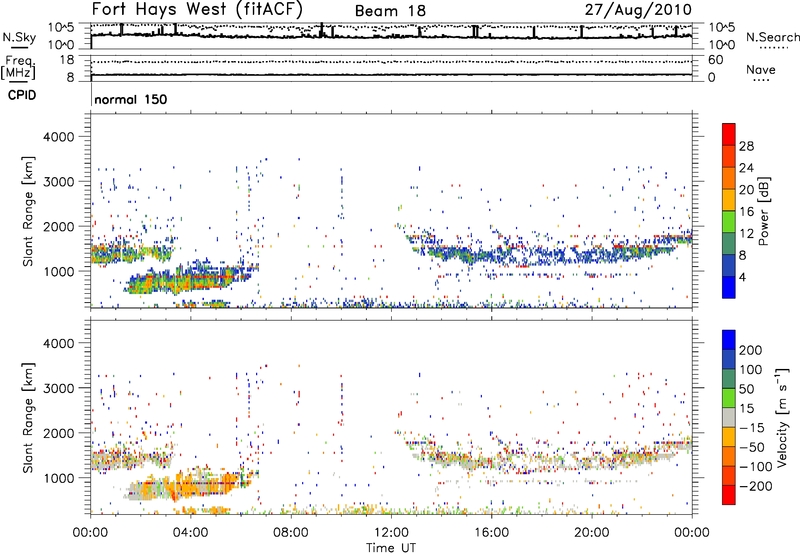800x554 pixels.
Task: Click the date "27/Aug/2010"
Action: pyautogui.click(x=638, y=10)
